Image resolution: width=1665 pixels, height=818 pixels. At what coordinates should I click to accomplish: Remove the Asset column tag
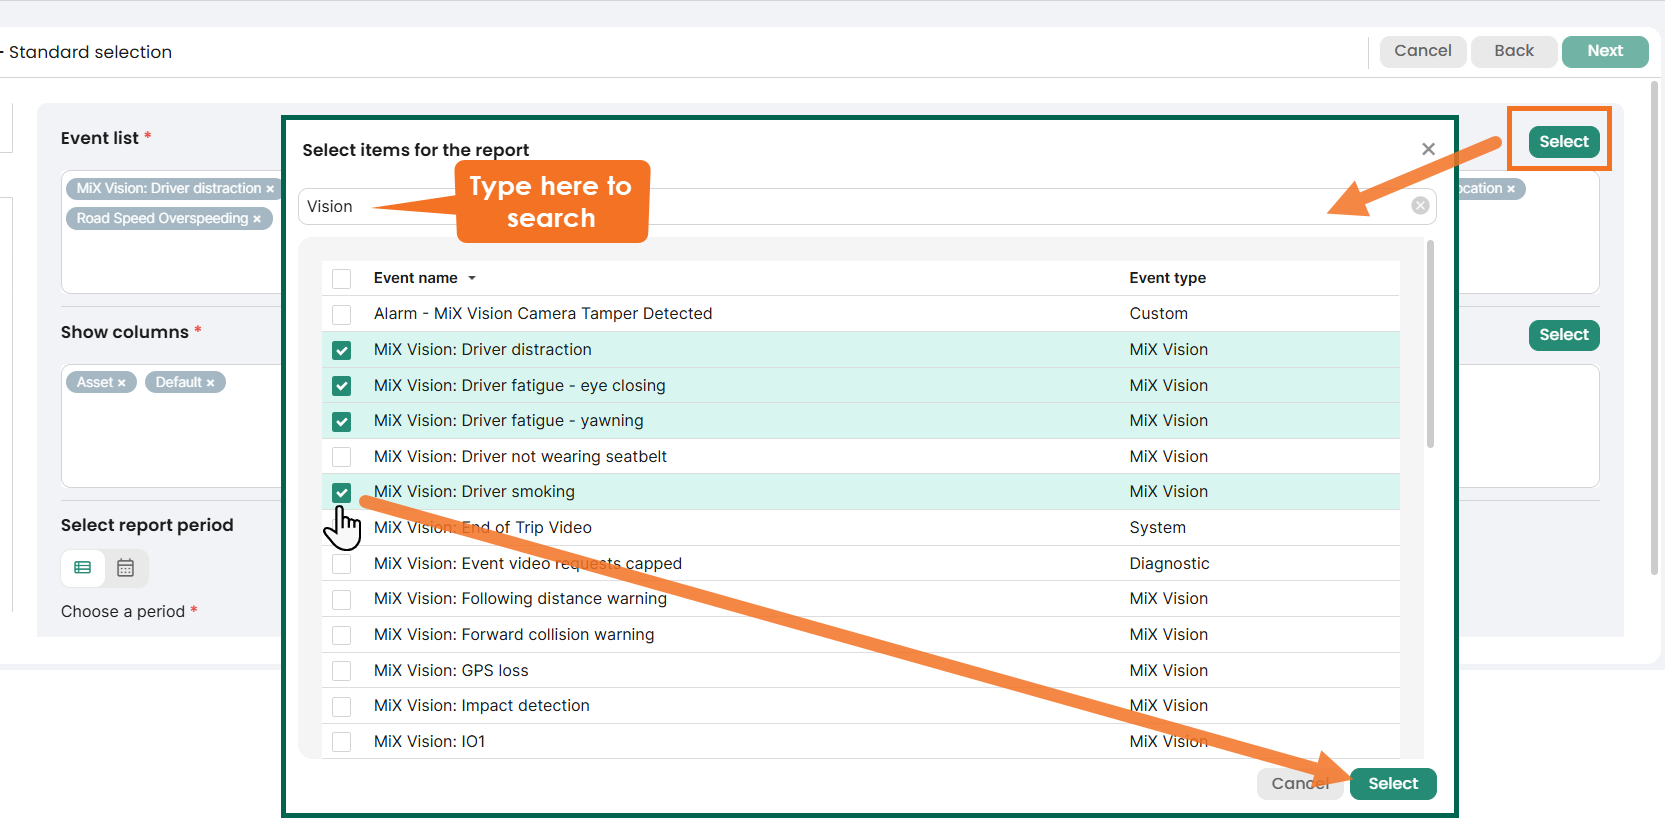122,383
